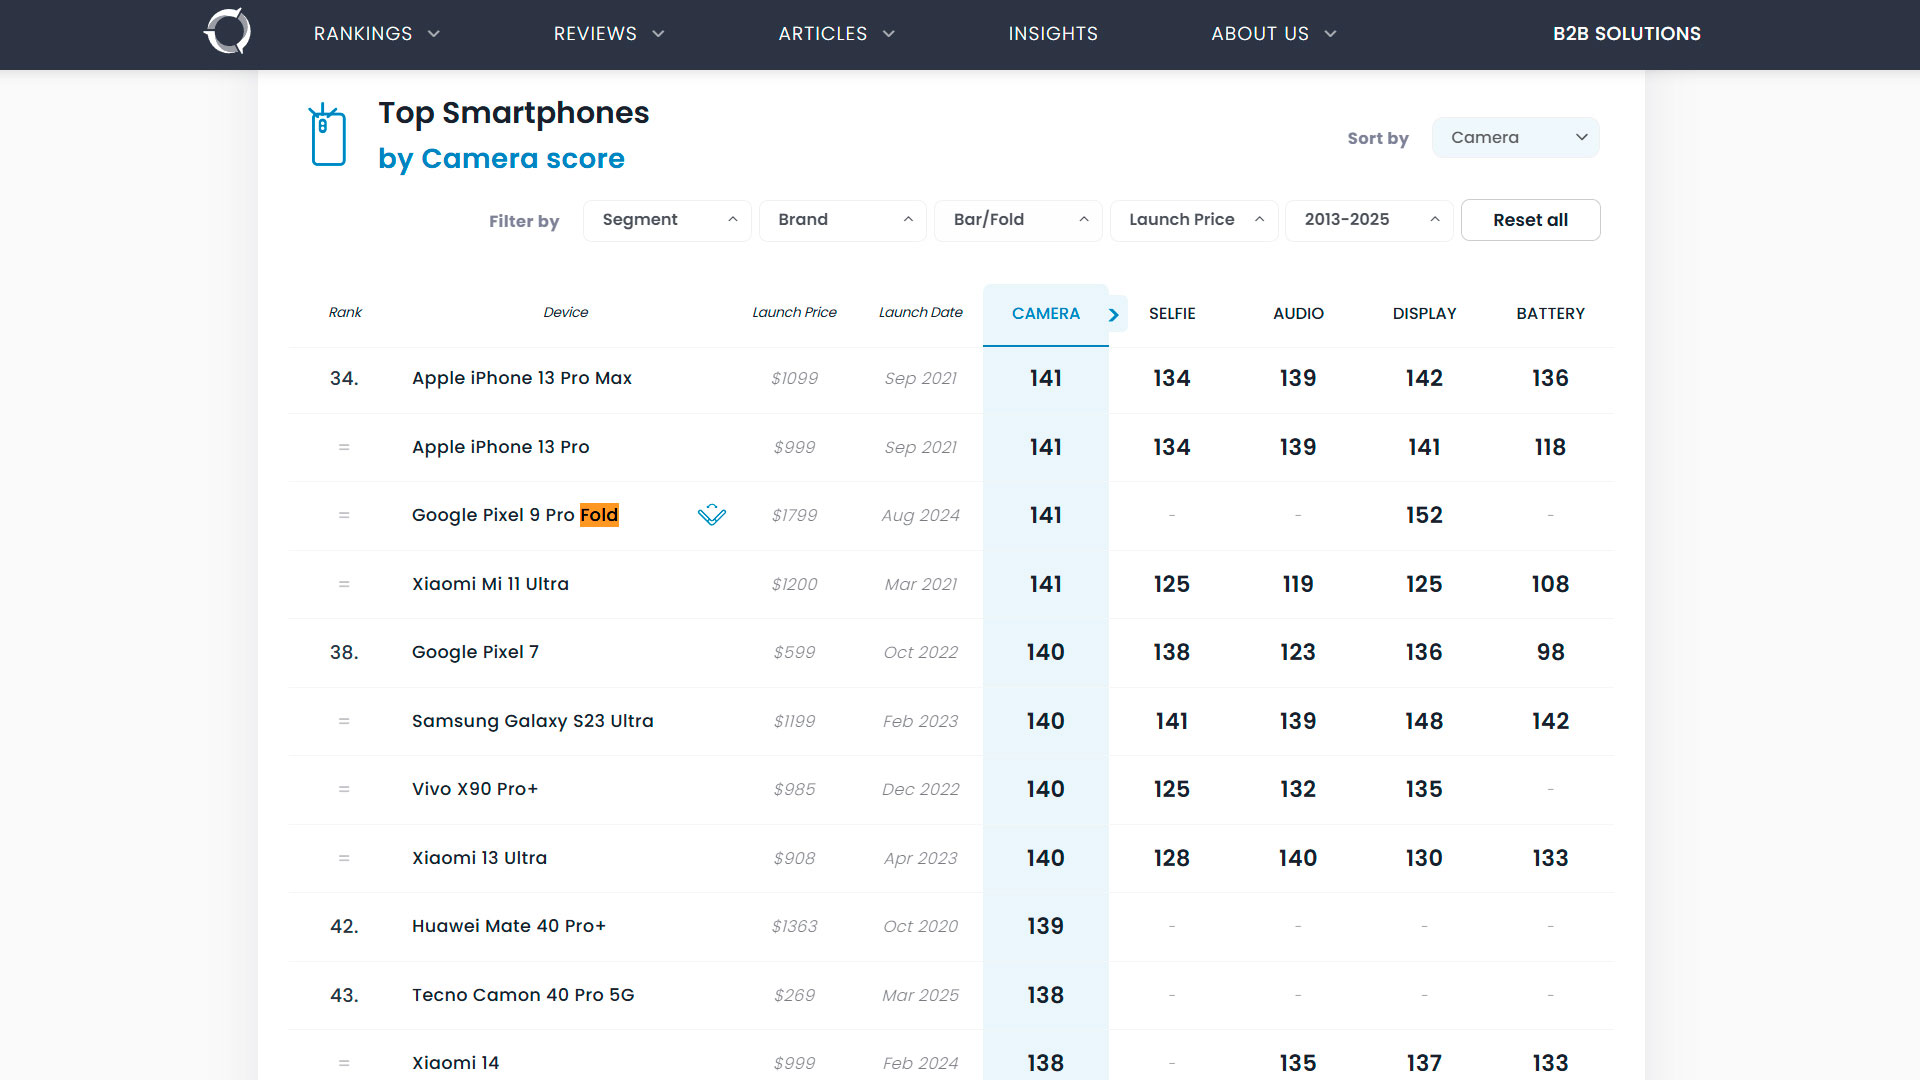
Task: Click $1799 launch price
Action: [x=794, y=515]
